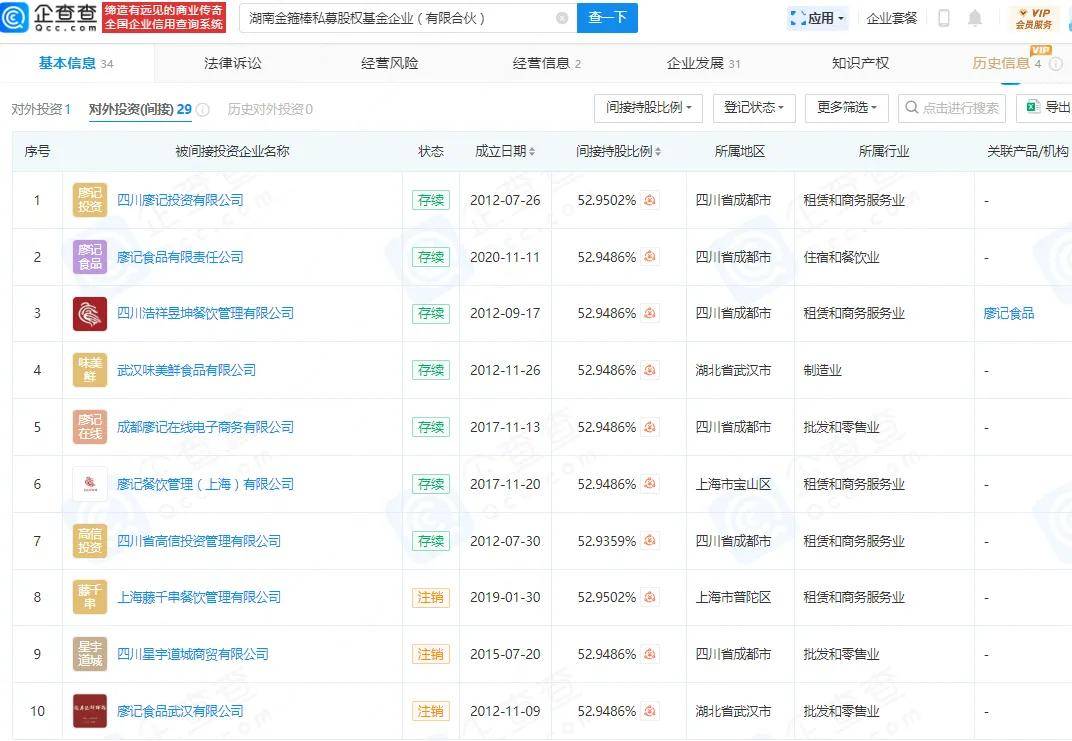The width and height of the screenshot is (1072, 741).
Task: Click the 住宿和餐饮业 industry cell
Action: click(x=842, y=257)
